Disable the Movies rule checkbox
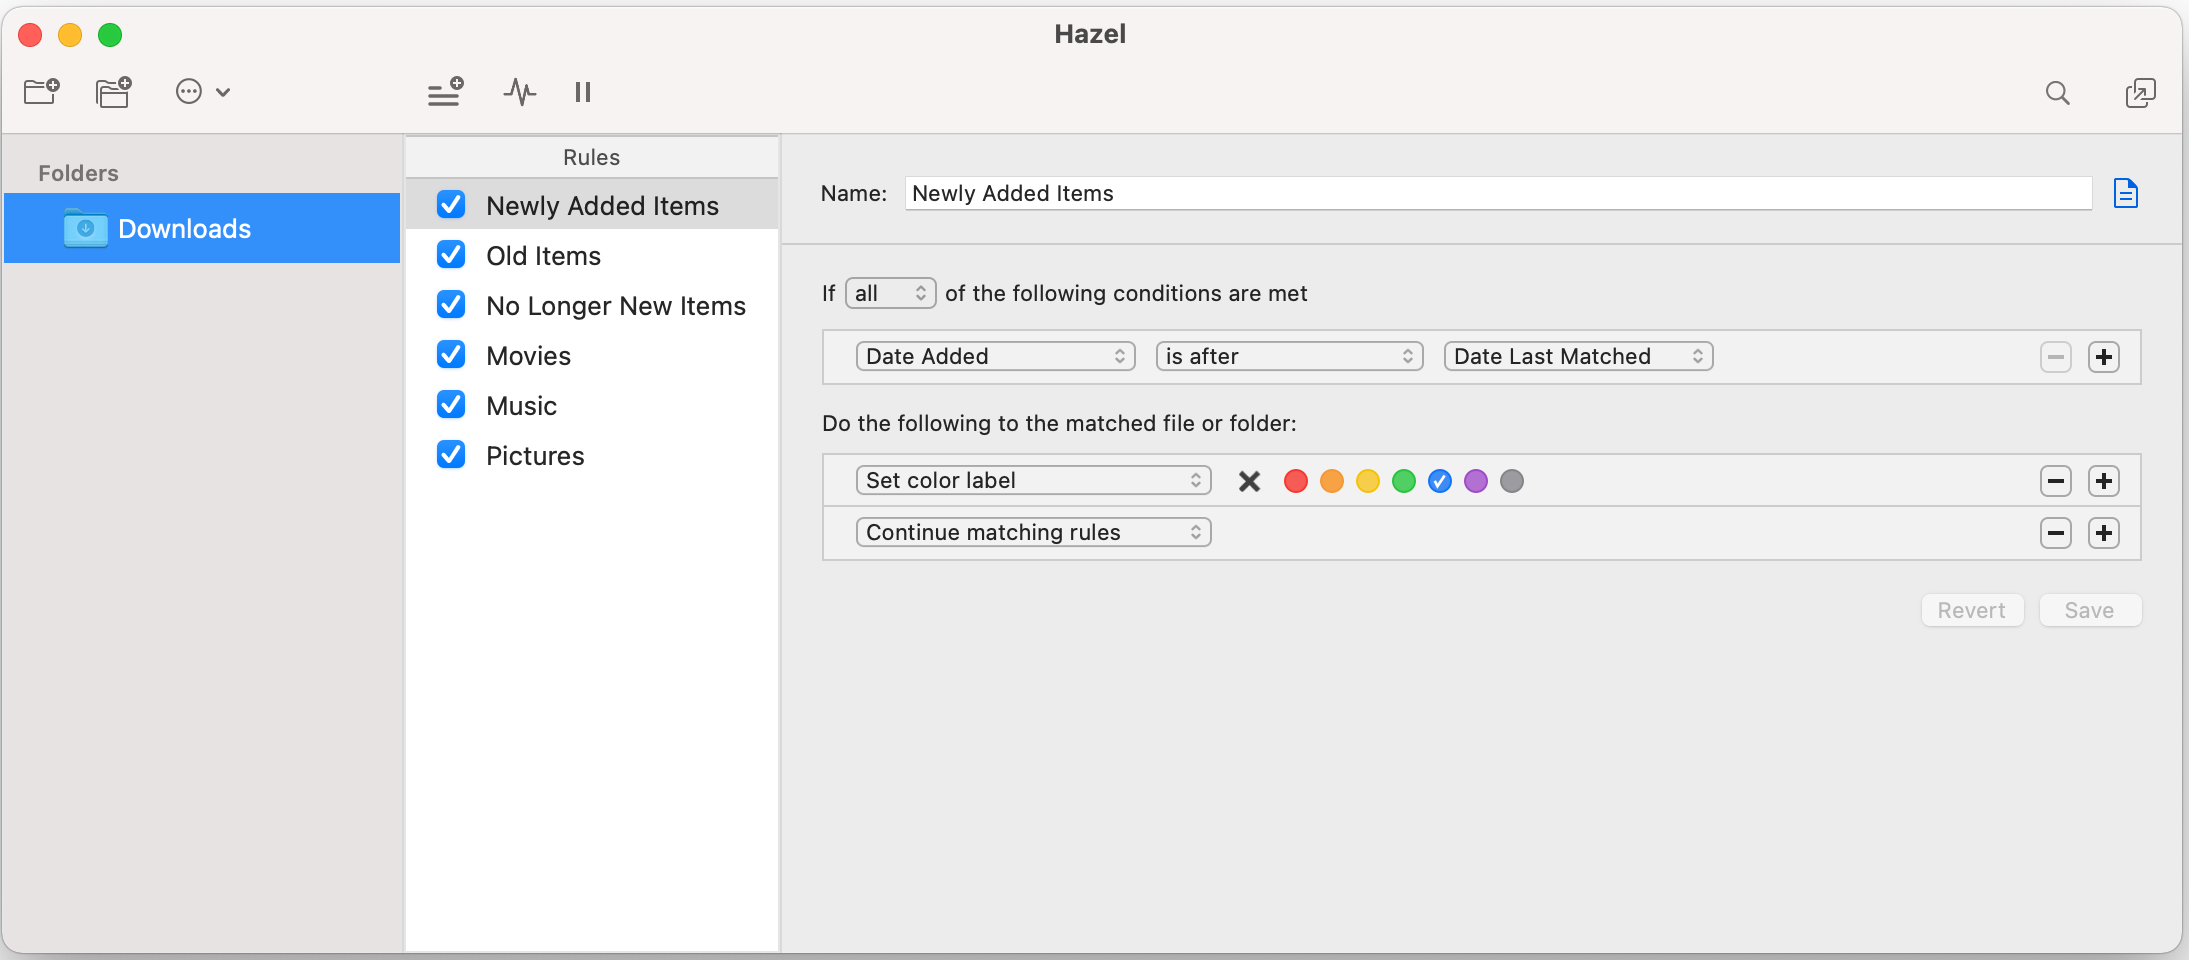Screen dimensions: 2189x960 [451, 355]
